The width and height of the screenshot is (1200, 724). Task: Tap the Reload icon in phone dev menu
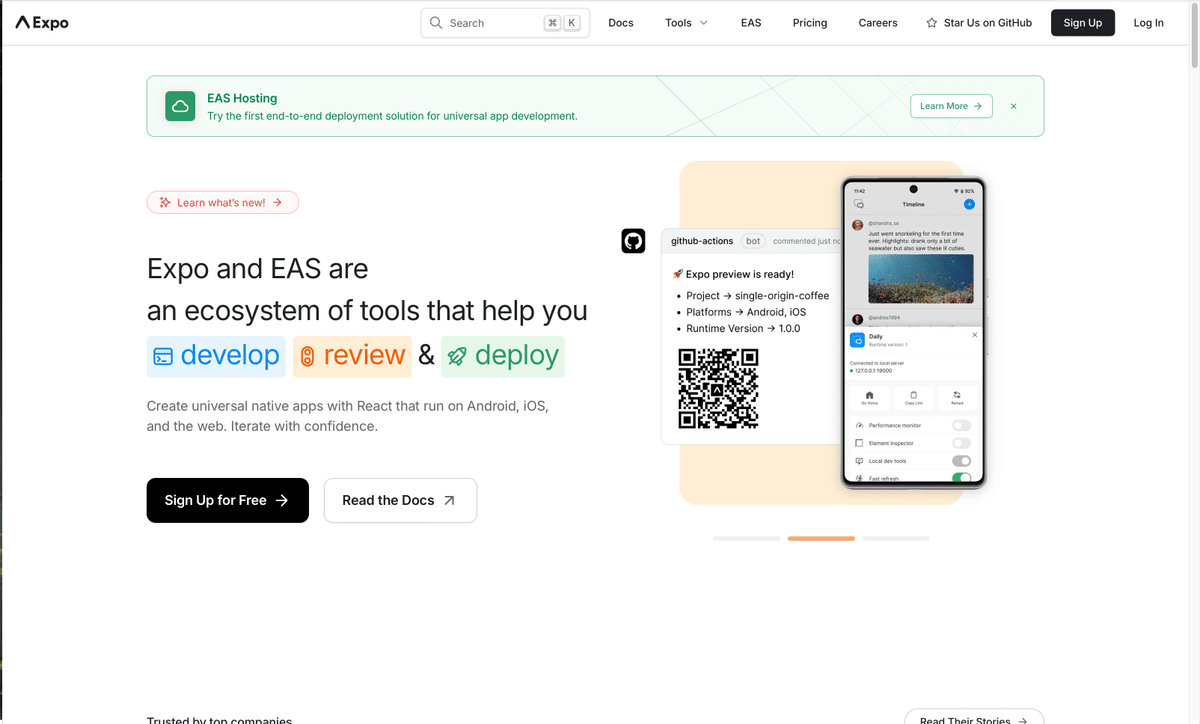coord(957,397)
